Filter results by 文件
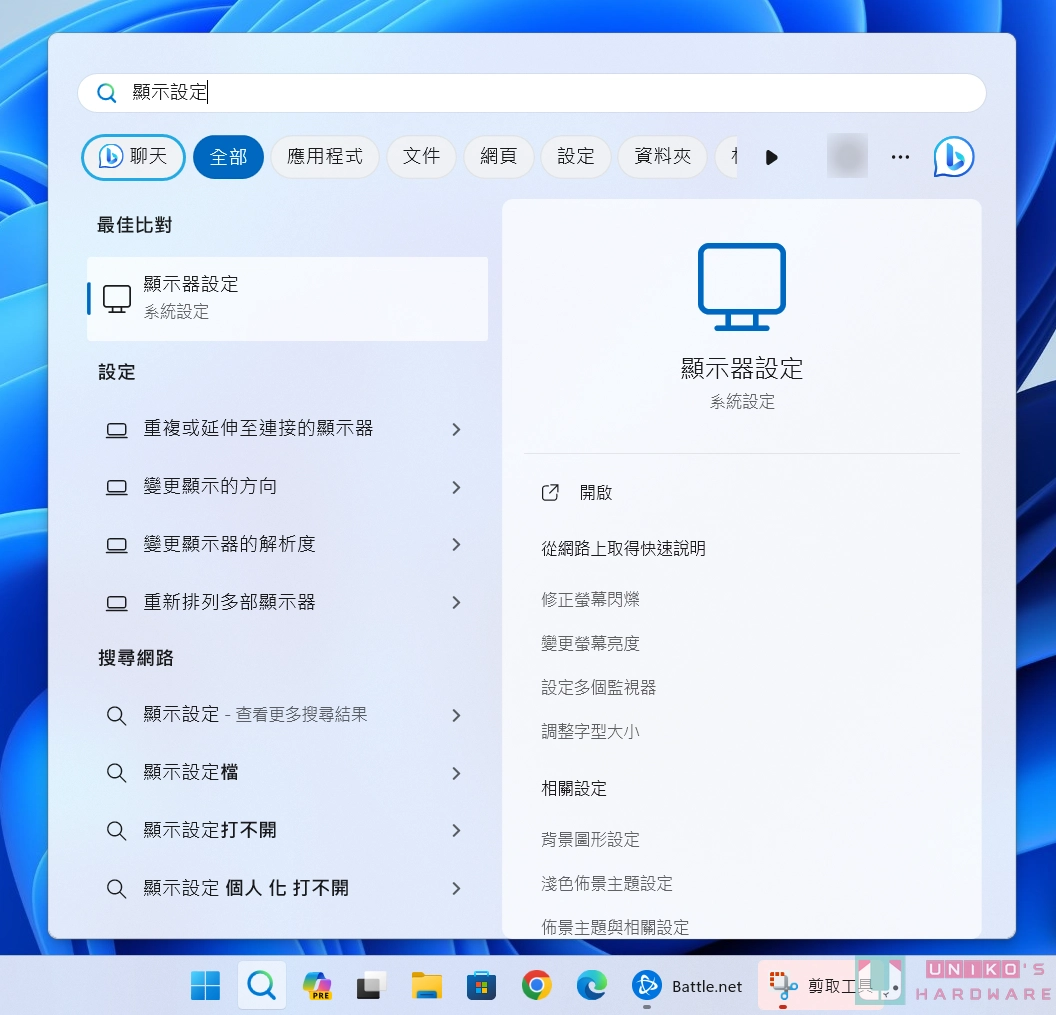This screenshot has width=1056, height=1015. 421,157
